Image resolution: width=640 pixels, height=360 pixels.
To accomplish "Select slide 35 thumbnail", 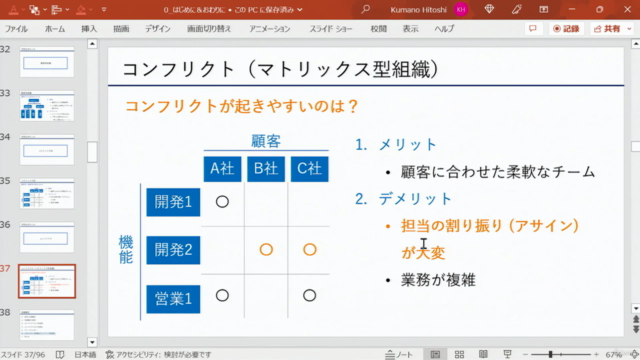I will click(47, 193).
